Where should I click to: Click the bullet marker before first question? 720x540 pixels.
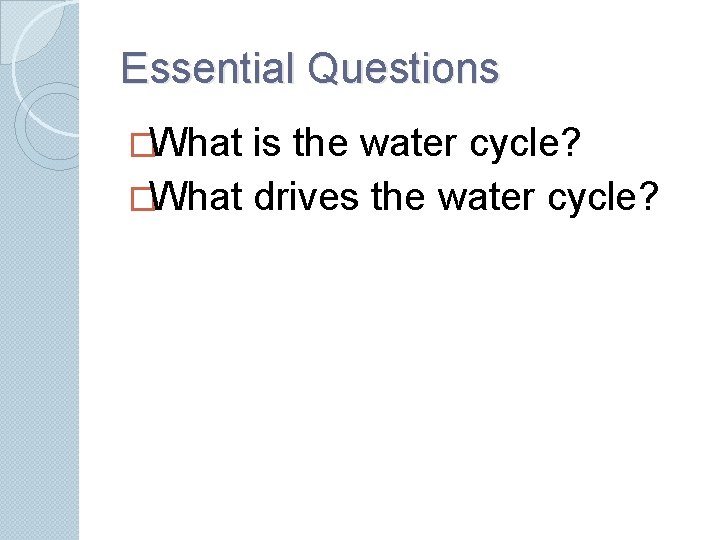151,146
